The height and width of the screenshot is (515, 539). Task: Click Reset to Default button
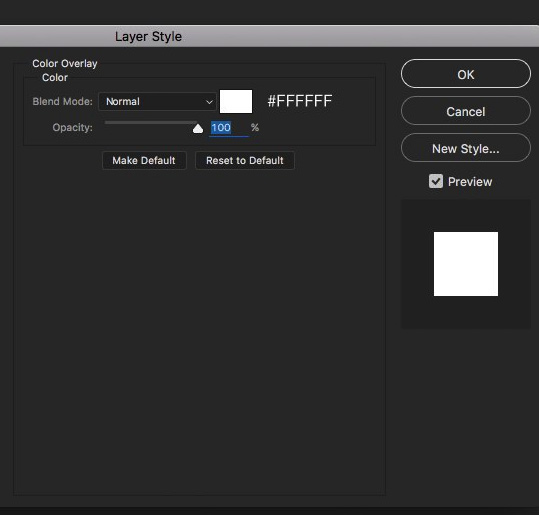pyautogui.click(x=245, y=161)
